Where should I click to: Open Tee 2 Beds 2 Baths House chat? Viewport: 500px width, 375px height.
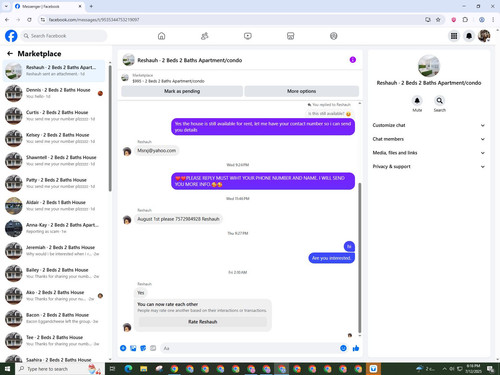tap(54, 341)
